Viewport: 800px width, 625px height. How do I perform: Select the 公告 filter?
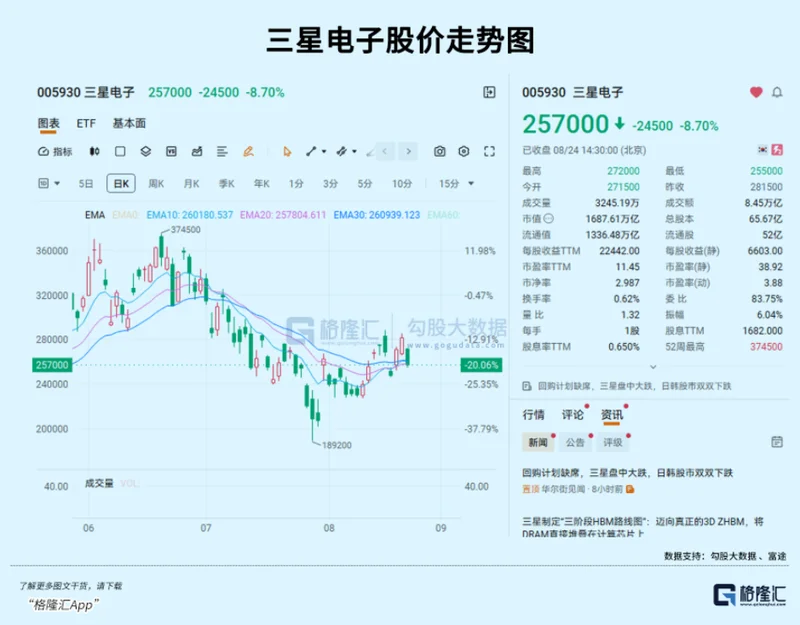tap(575, 442)
